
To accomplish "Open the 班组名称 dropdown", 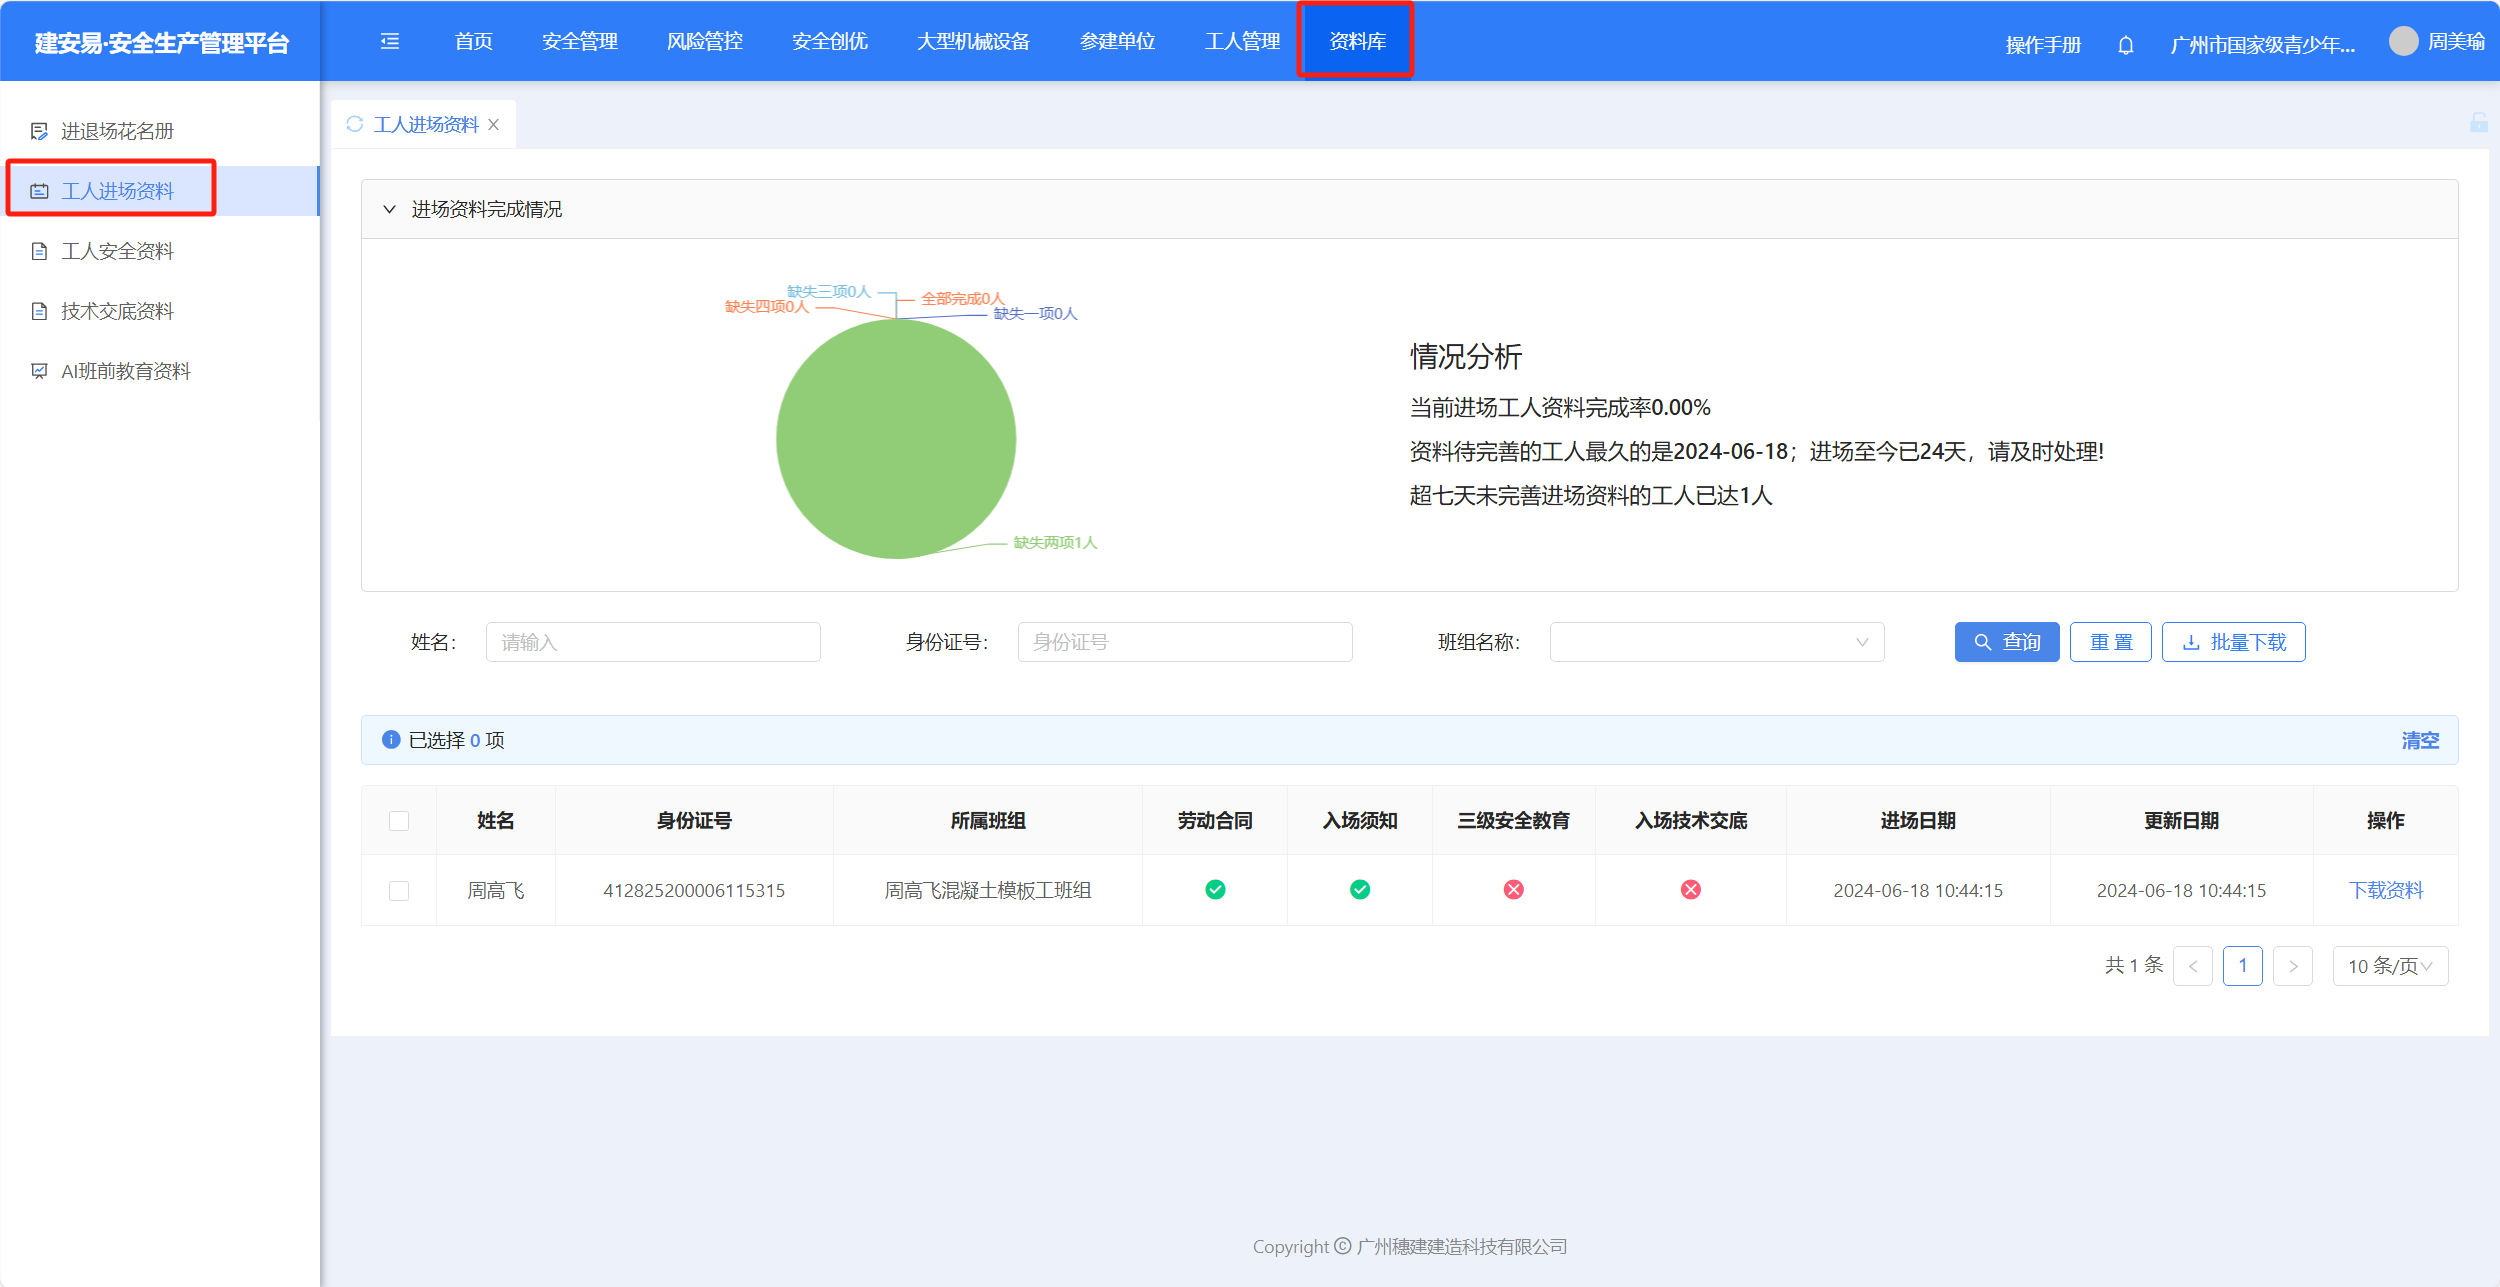I will 1716,642.
